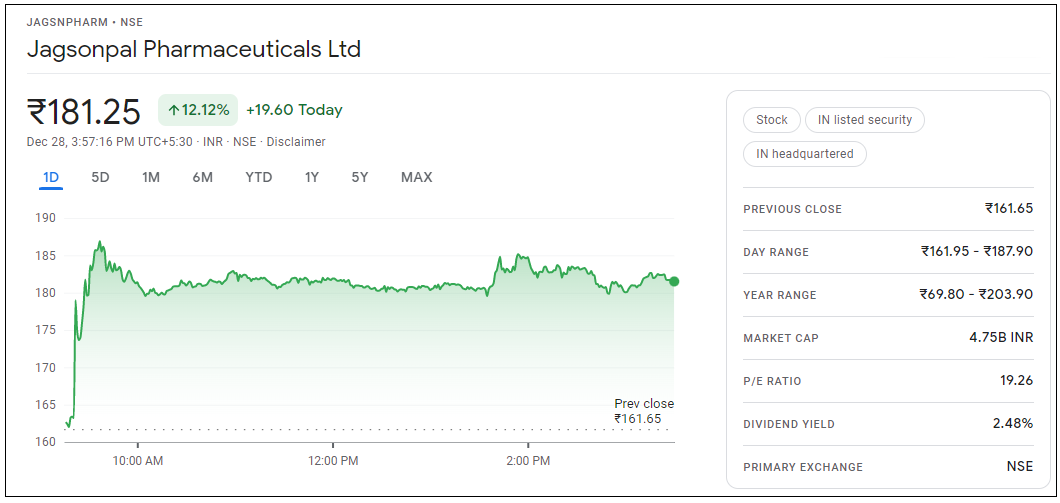
Task: Click the Prev close ₹161.65 chart annotation
Action: (644, 411)
